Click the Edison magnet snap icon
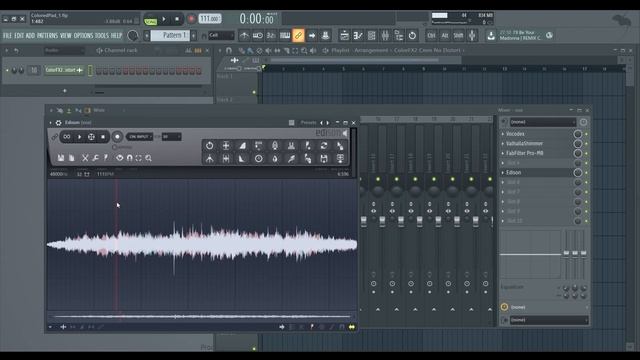This screenshot has height=360, width=640. 129,158
